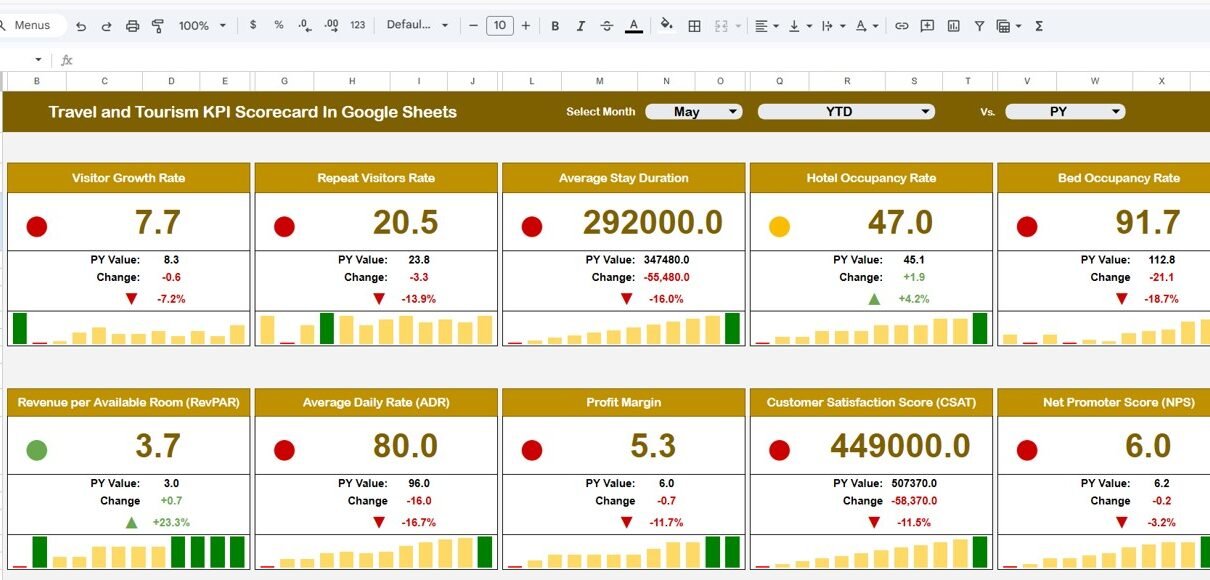Select the paint format tool
This screenshot has height=580, width=1210.
click(x=156, y=26)
